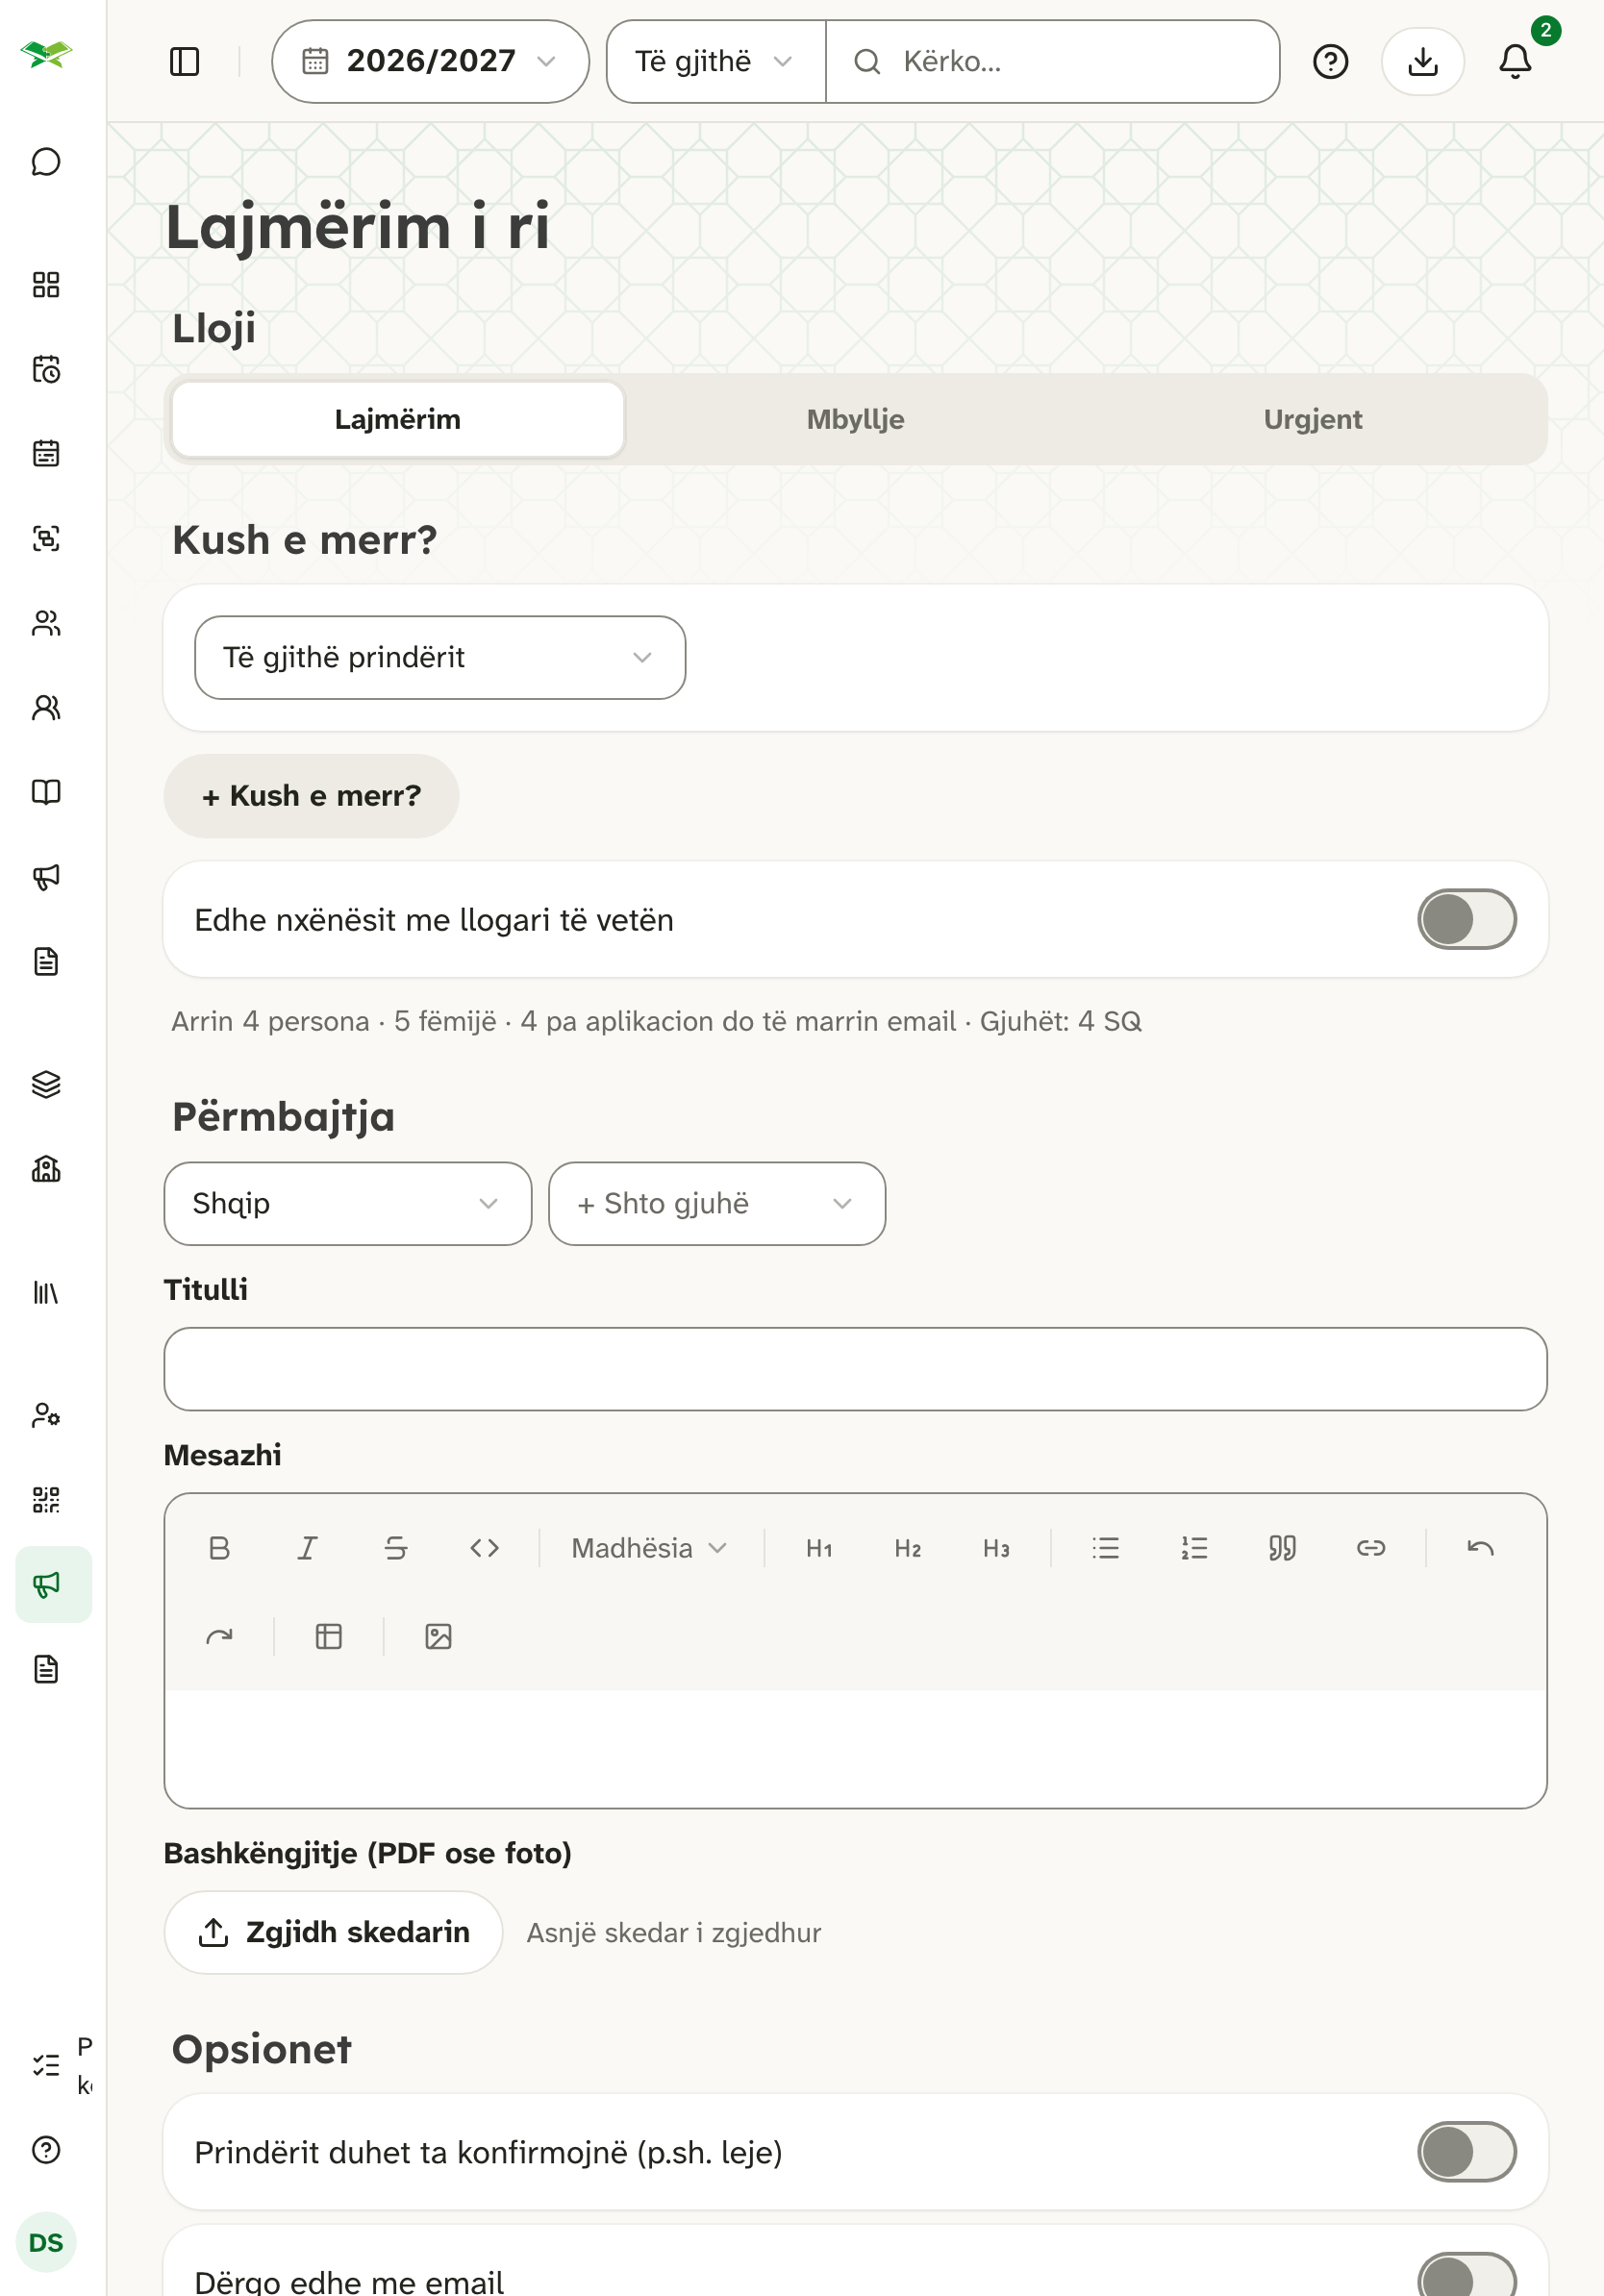Turn on "Prindërit duhet ta konfirmojnë" switch
This screenshot has width=1604, height=2296.
(1466, 2151)
